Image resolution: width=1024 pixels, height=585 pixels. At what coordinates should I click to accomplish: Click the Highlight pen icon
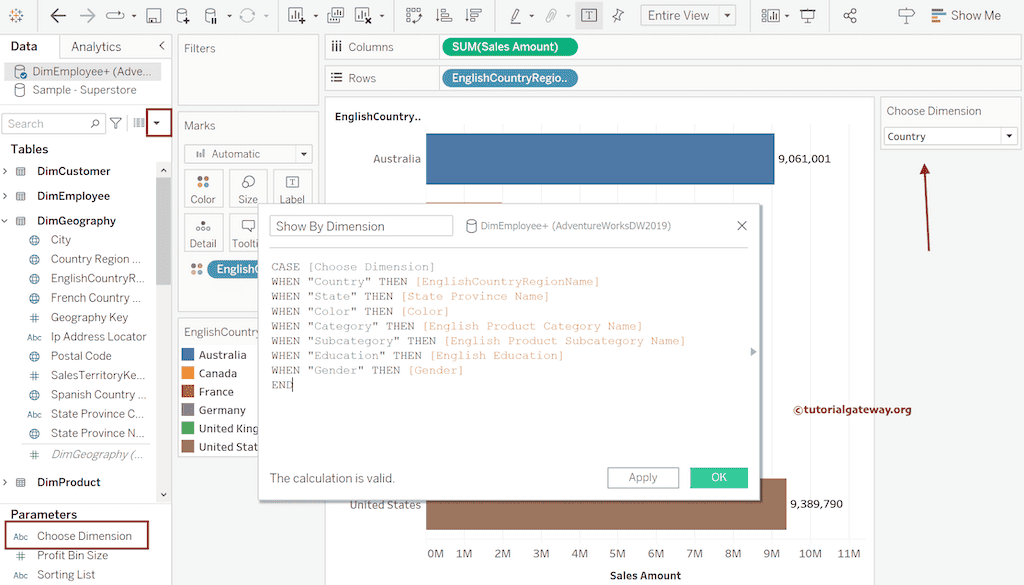coord(516,16)
